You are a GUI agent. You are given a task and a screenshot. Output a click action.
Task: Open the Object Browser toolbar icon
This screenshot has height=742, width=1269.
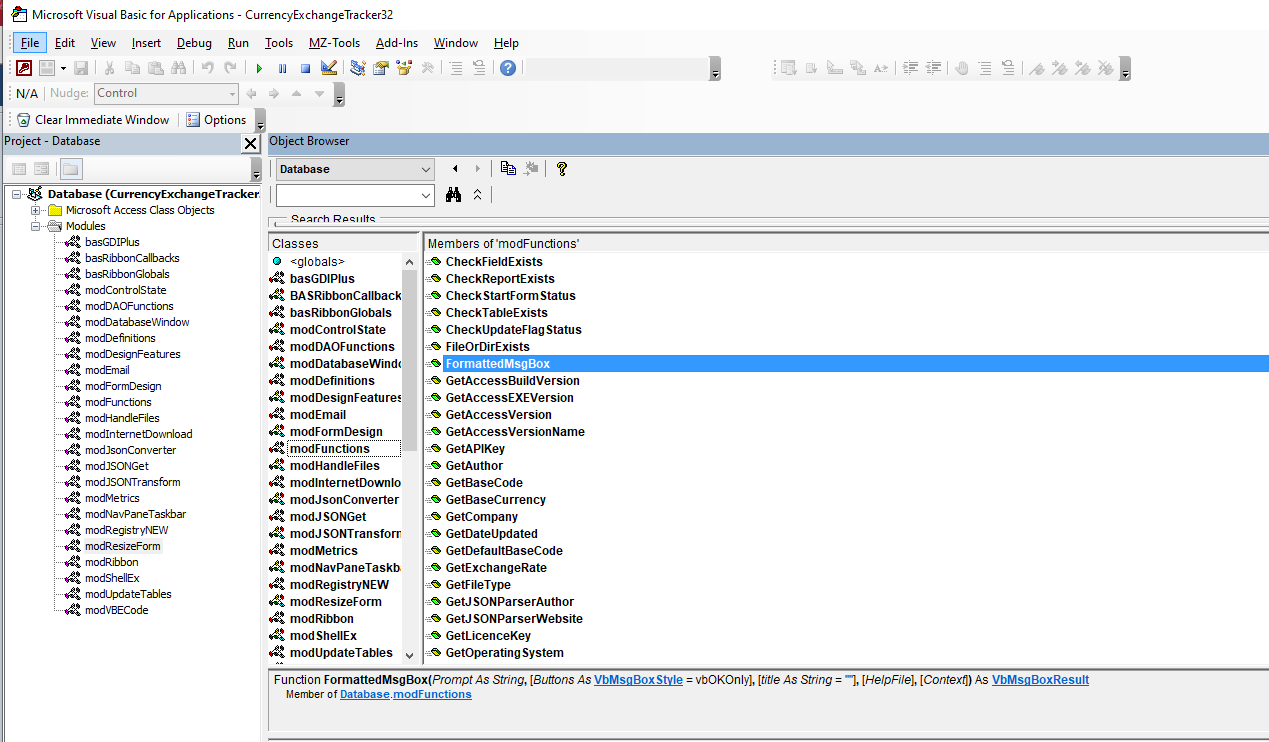tap(404, 68)
